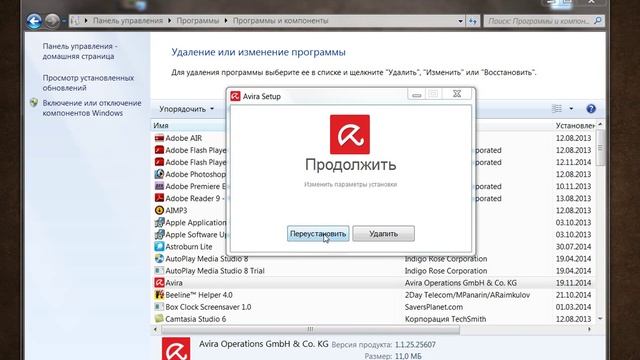Click the Beeline Helper 4.0 icon

coord(159,295)
